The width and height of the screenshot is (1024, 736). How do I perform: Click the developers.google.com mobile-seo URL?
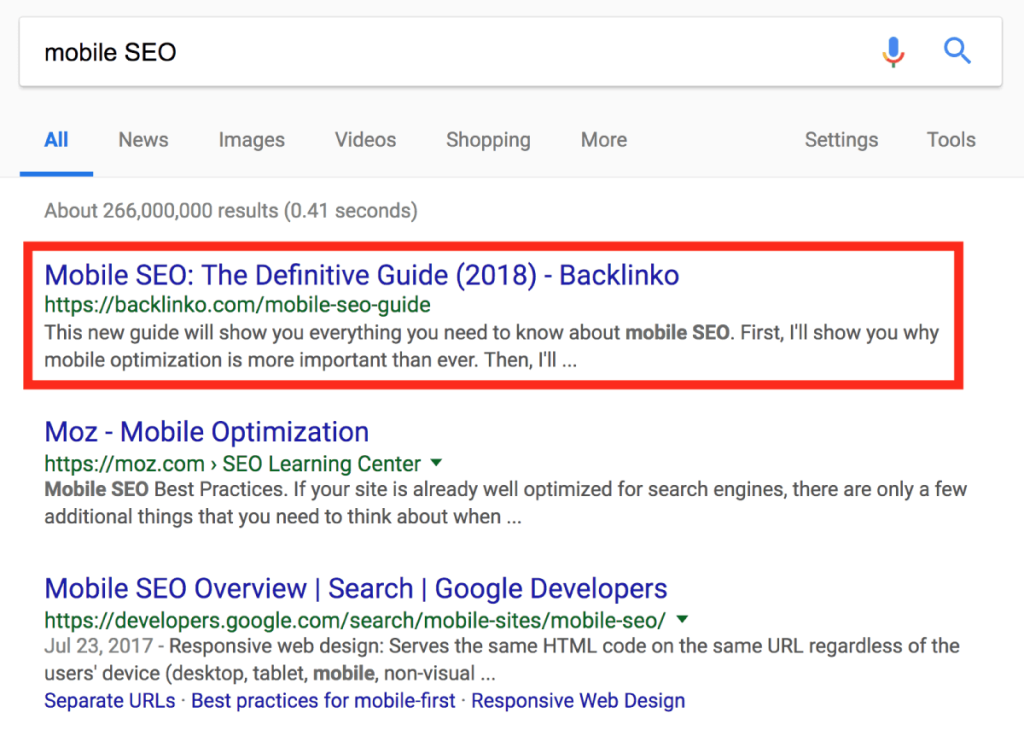(x=355, y=620)
